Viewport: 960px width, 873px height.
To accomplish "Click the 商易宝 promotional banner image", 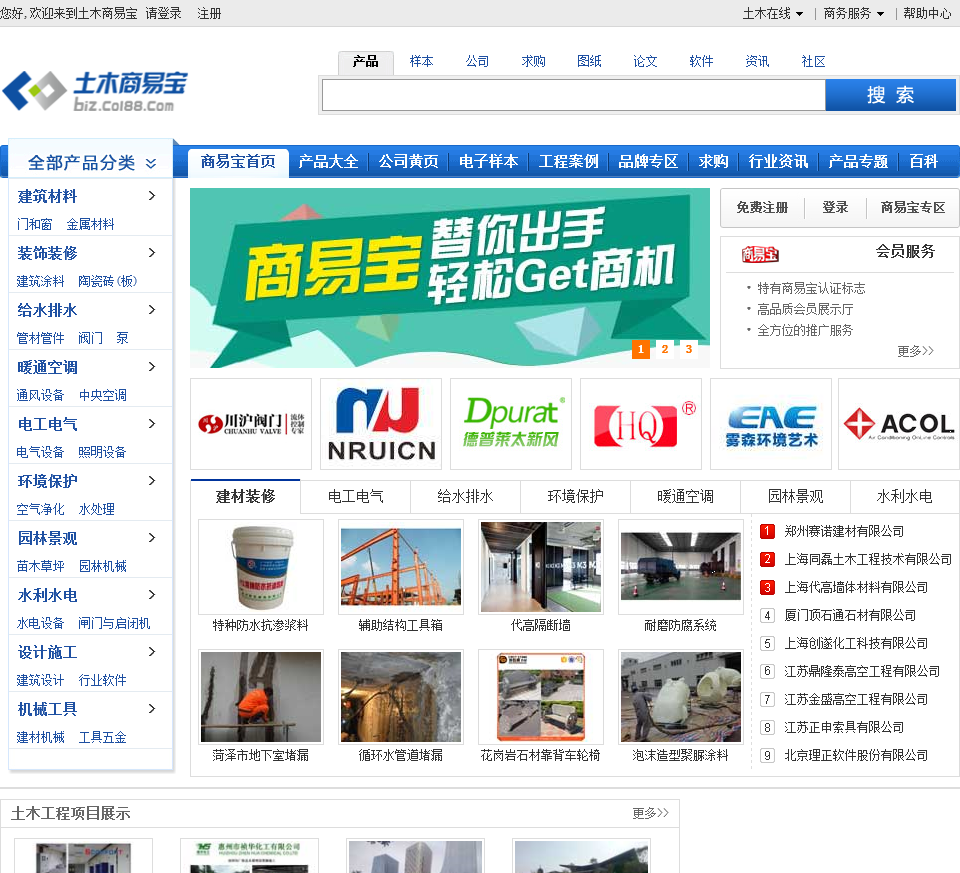I will 449,278.
